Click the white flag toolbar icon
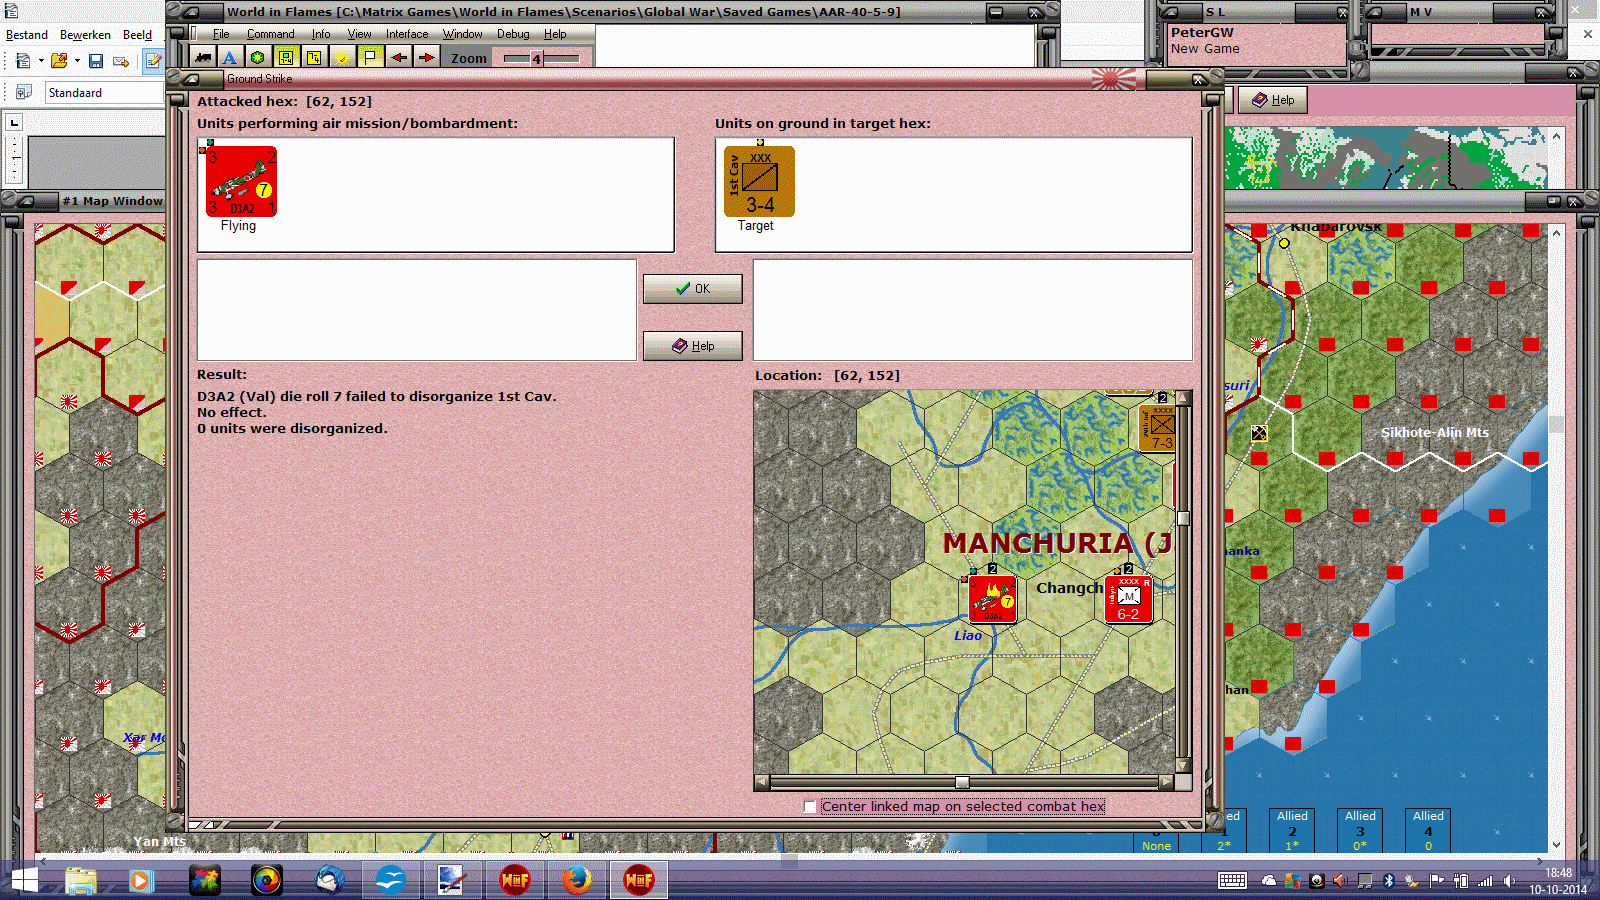This screenshot has width=1600, height=900. pos(370,57)
